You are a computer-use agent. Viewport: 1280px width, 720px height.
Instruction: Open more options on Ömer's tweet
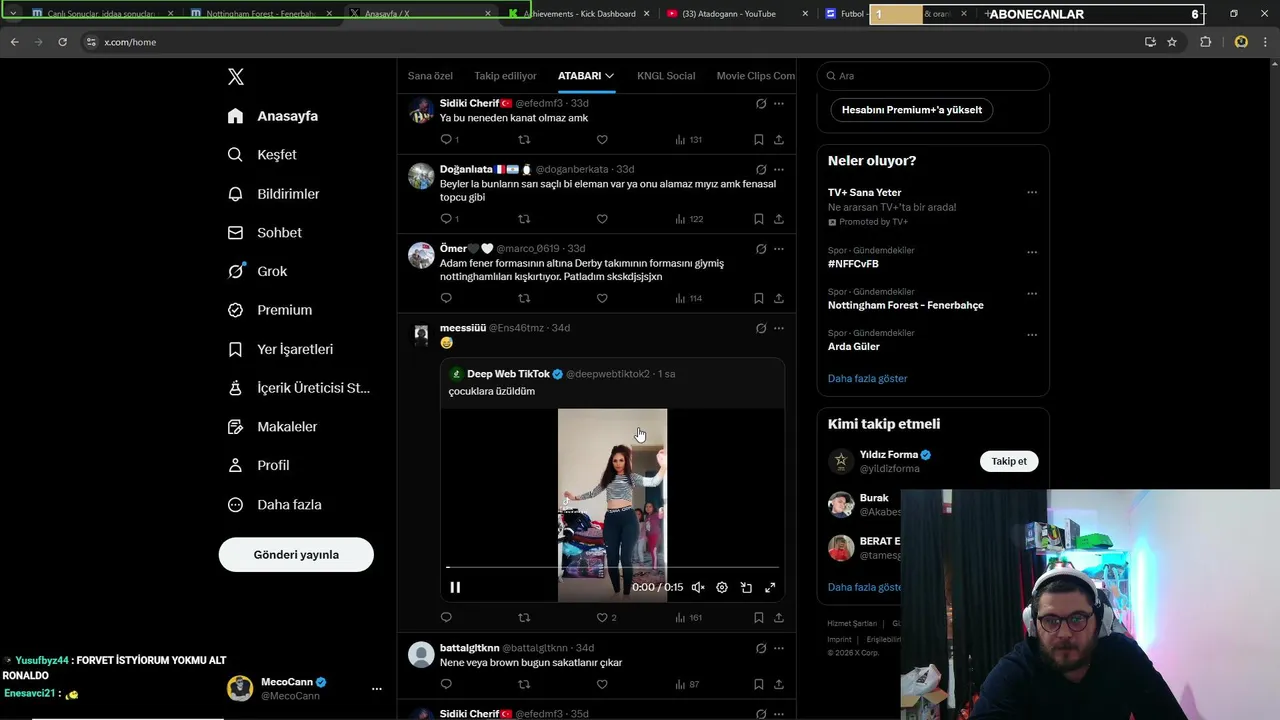coord(779,248)
